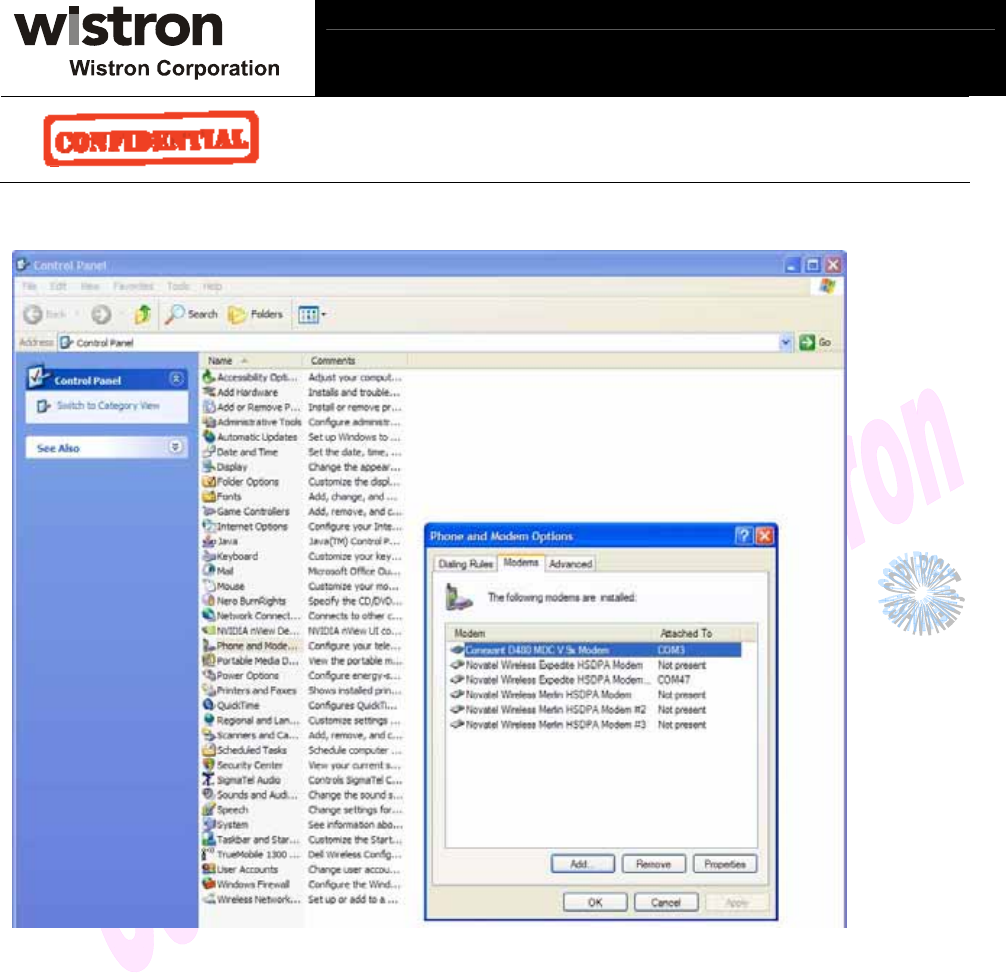Select the Novatel Expedite modem on COM47
The image size is (1006, 973).
595,679
